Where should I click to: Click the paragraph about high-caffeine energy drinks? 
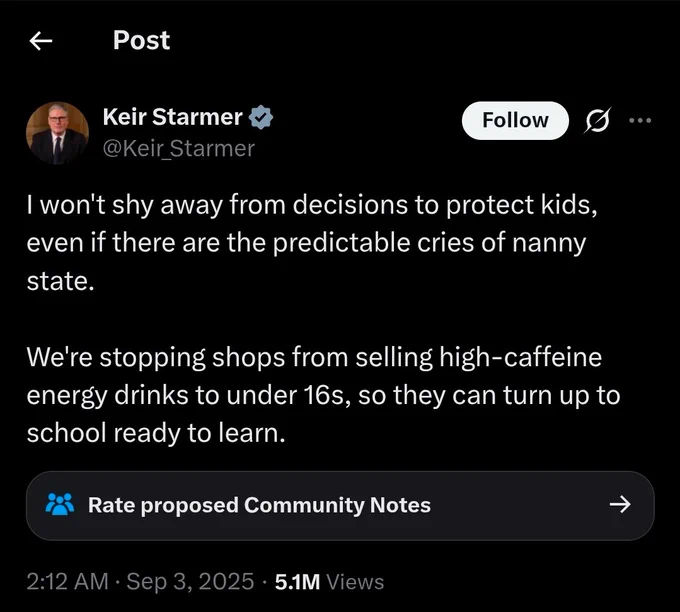(x=324, y=395)
